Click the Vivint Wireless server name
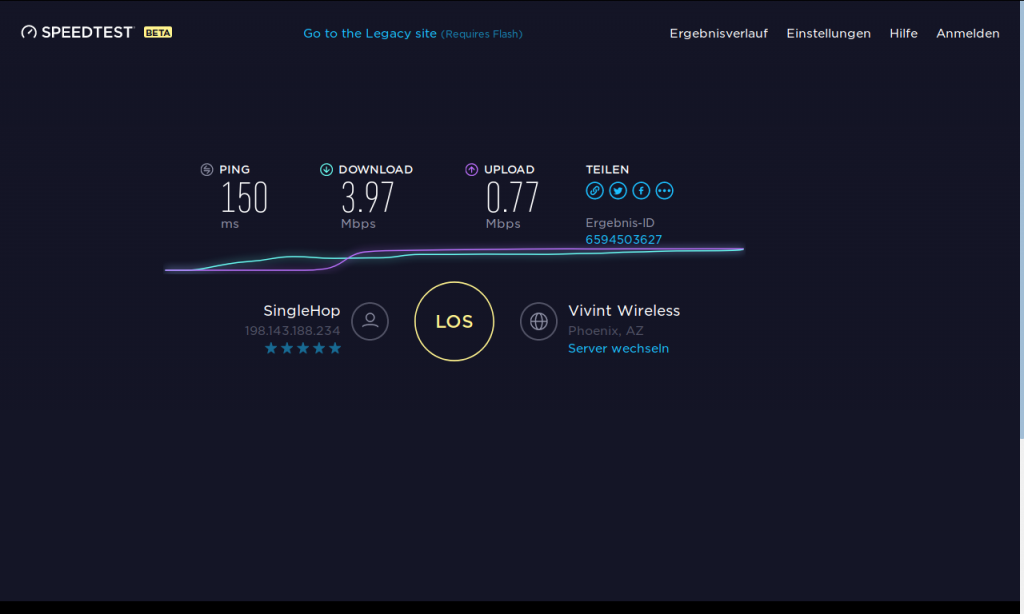The image size is (1024, 614). tap(624, 311)
